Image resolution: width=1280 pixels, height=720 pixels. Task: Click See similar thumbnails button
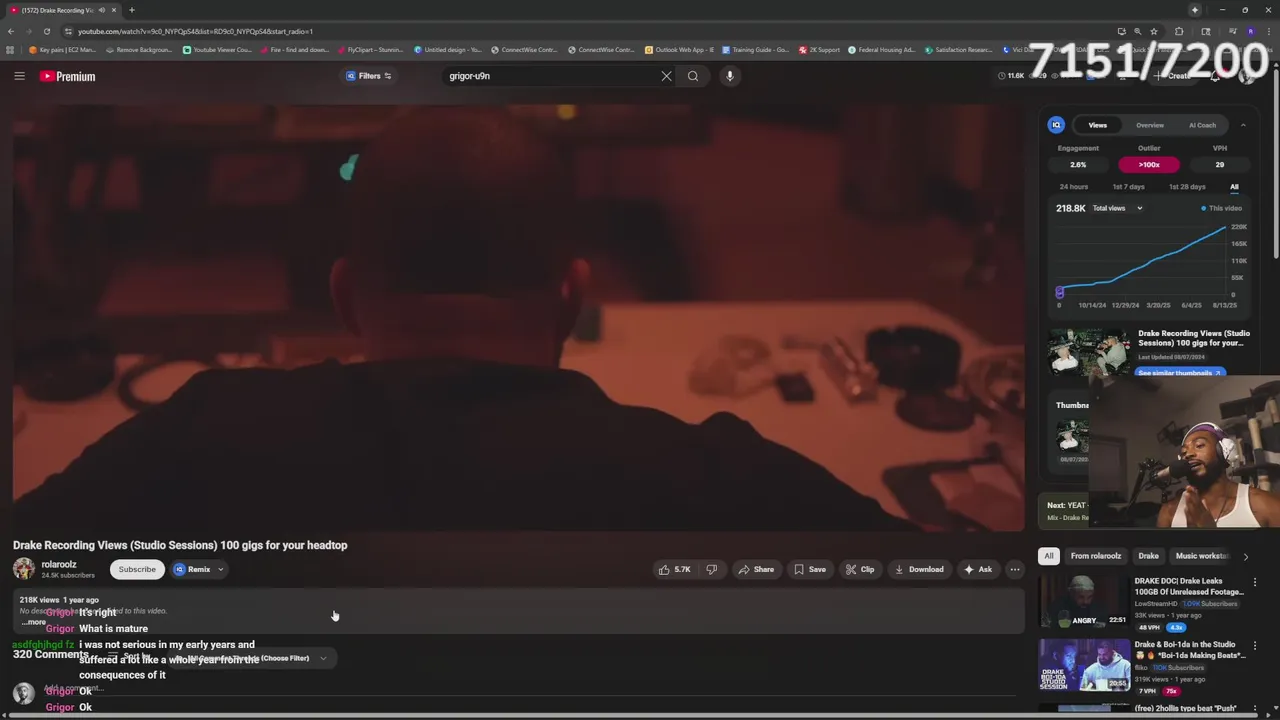[x=1180, y=372]
